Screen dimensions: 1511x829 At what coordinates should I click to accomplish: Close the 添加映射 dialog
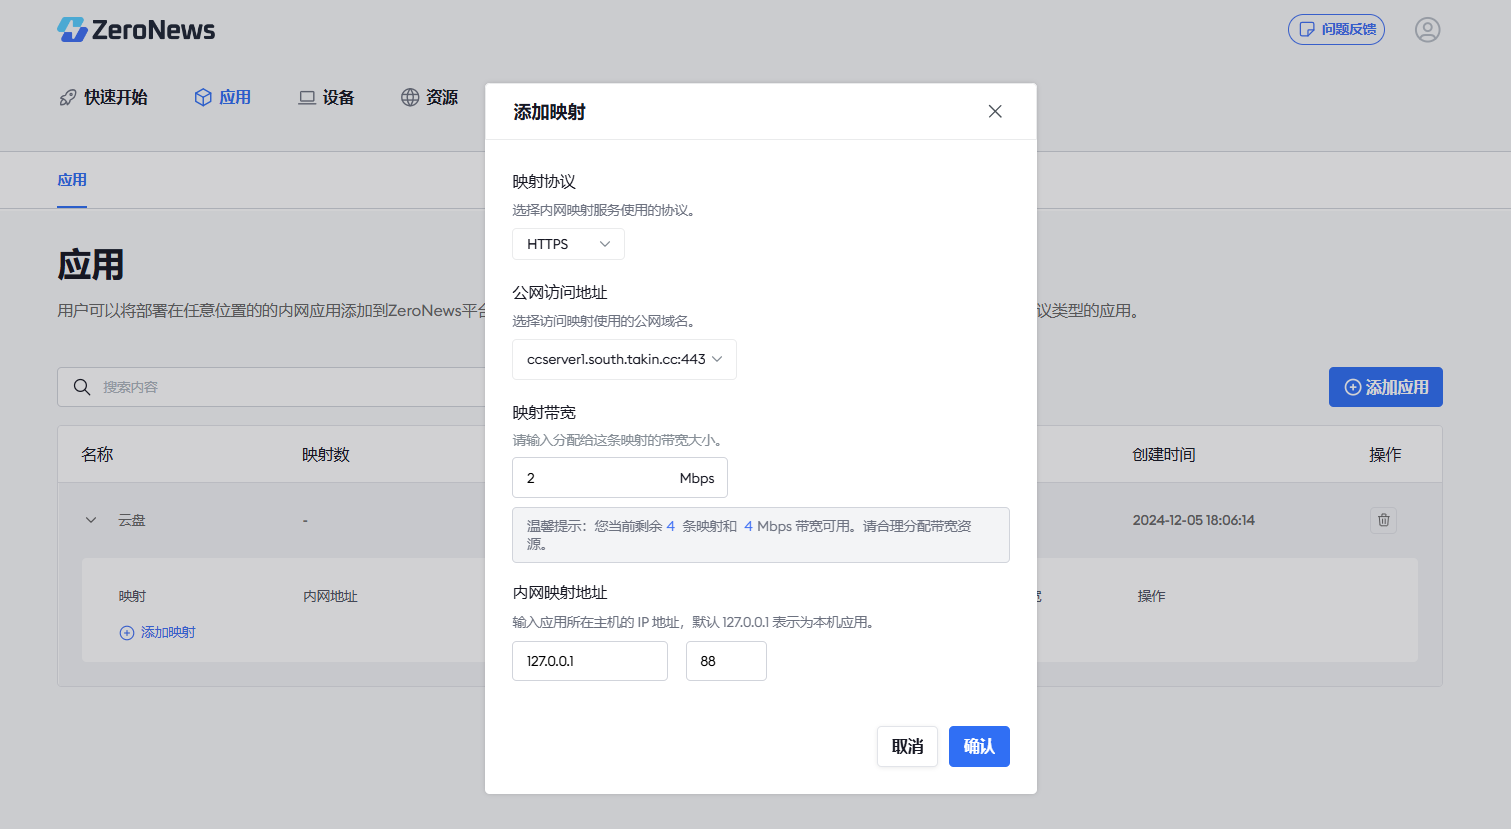(995, 111)
